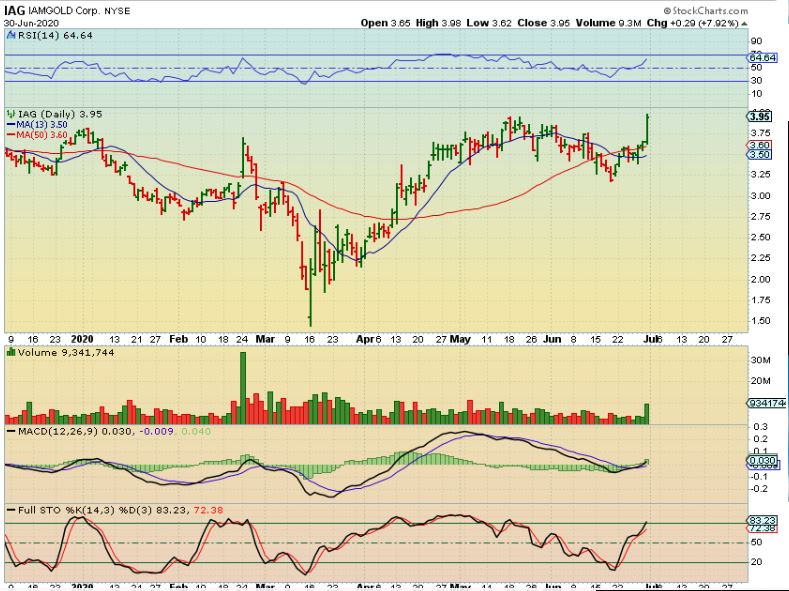This screenshot has width=789, height=591.
Task: Click the 3.95 current price tag
Action: (x=758, y=115)
